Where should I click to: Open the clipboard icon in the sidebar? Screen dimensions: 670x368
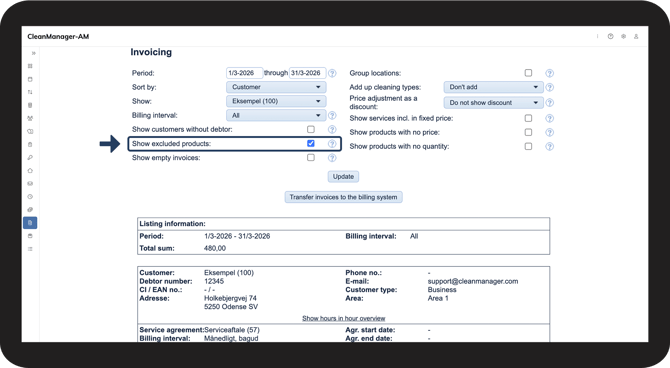(x=30, y=144)
